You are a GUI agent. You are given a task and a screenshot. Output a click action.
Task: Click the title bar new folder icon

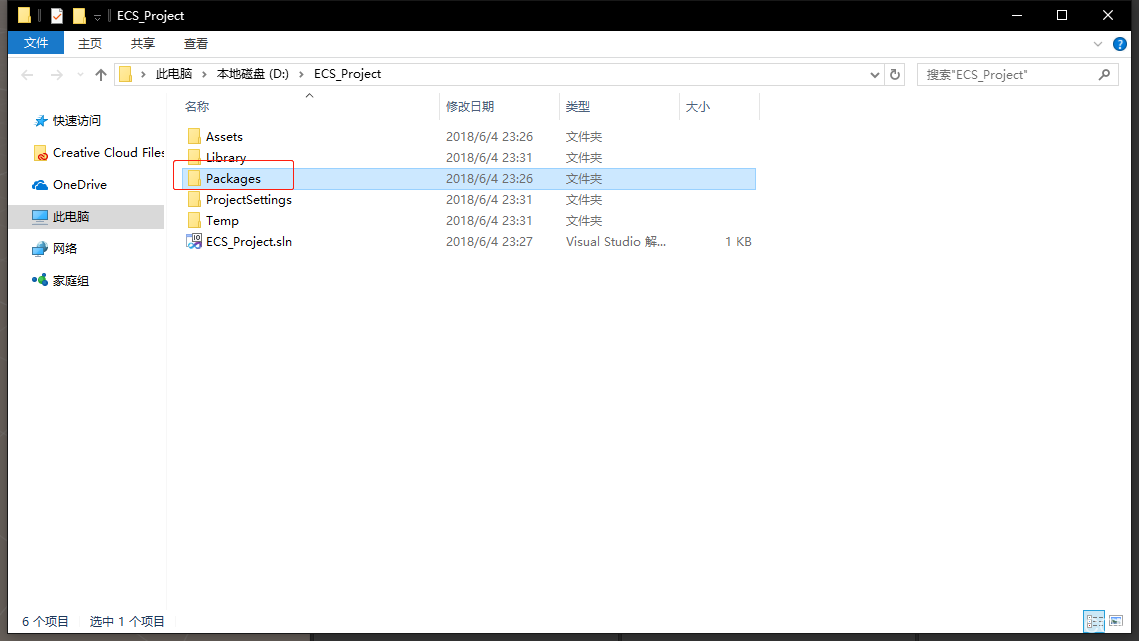pos(79,15)
